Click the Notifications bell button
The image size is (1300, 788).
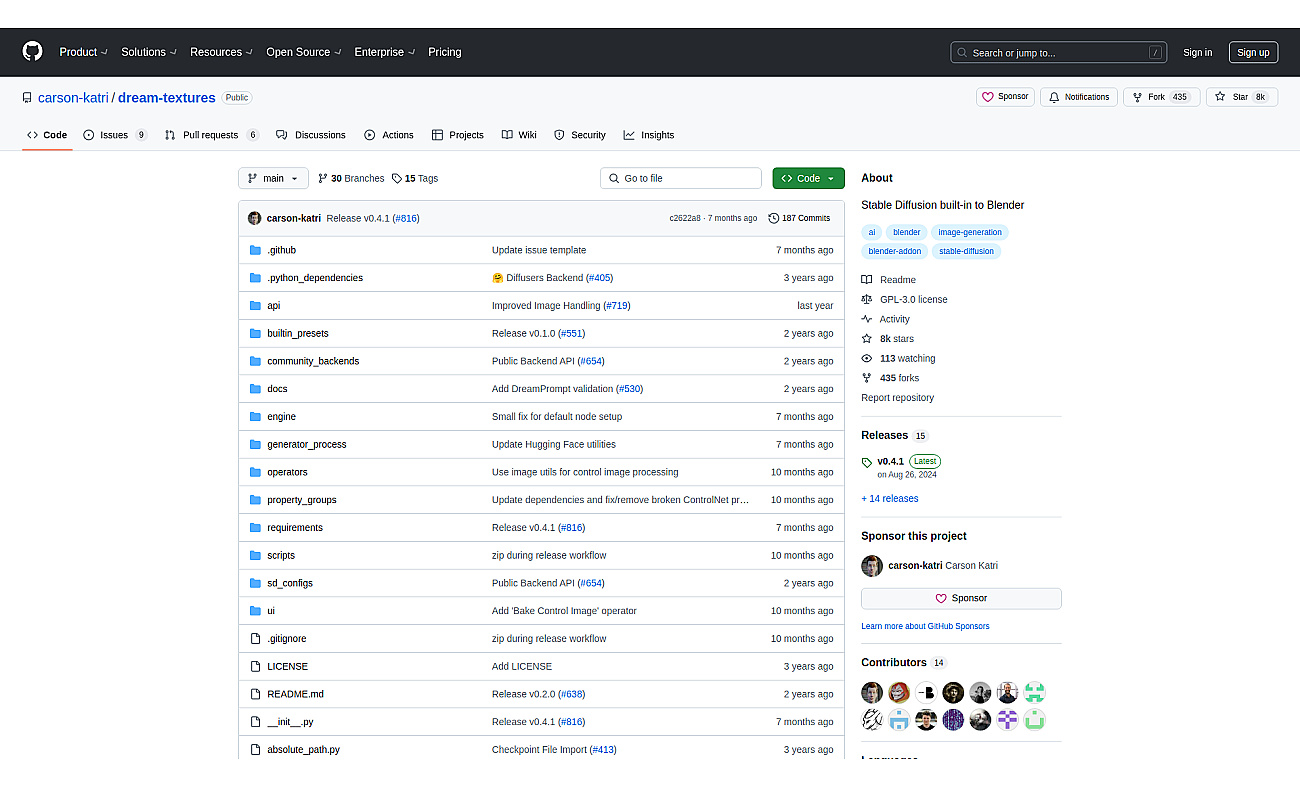1078,97
